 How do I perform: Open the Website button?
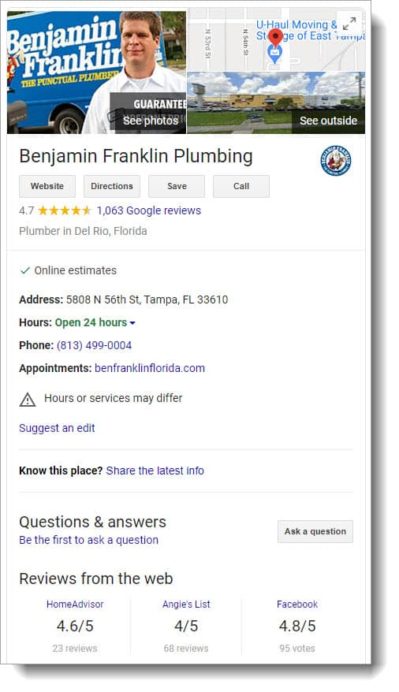pos(47,186)
